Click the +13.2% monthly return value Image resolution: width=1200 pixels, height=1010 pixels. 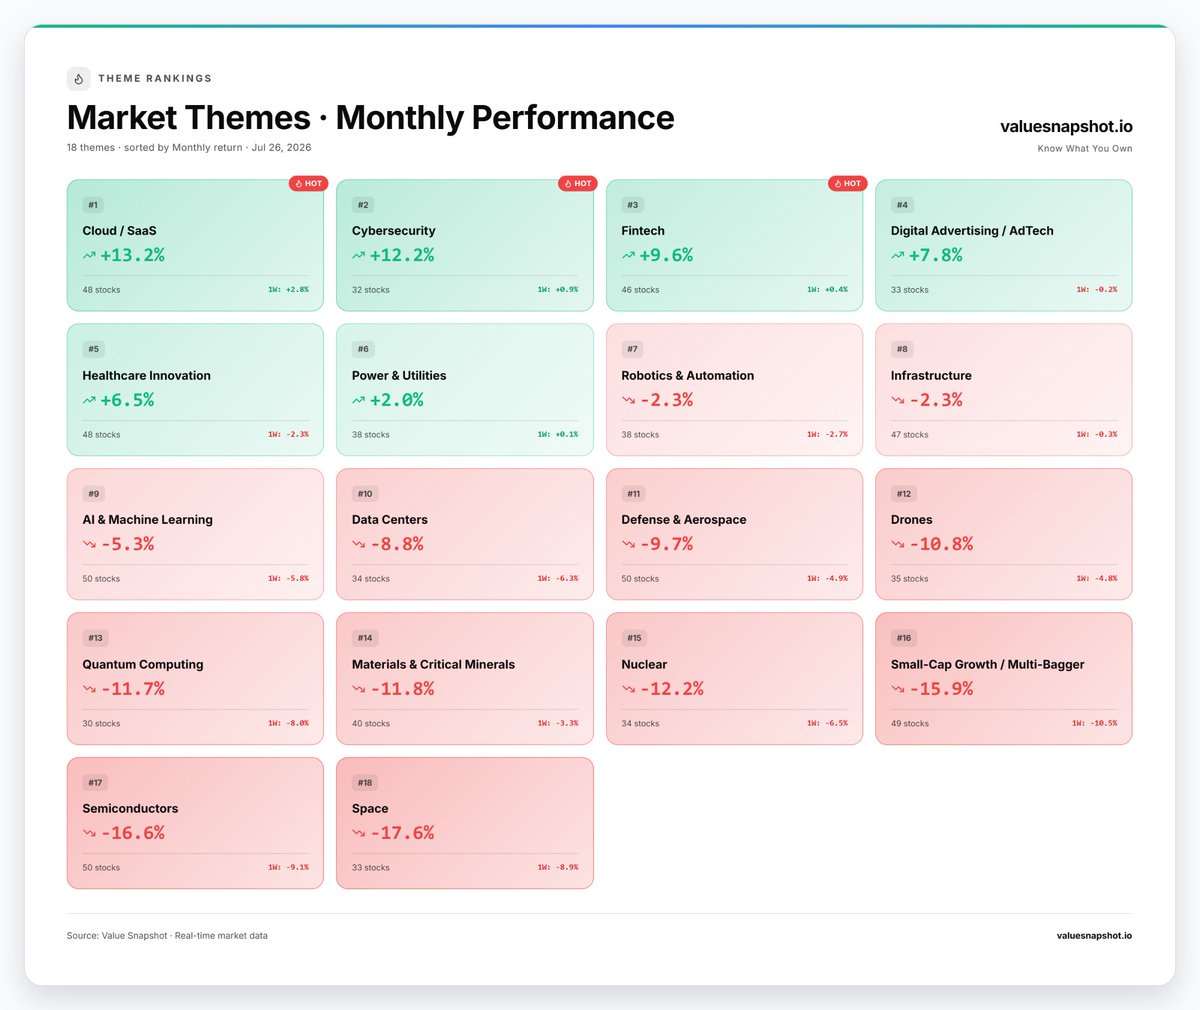tap(133, 255)
